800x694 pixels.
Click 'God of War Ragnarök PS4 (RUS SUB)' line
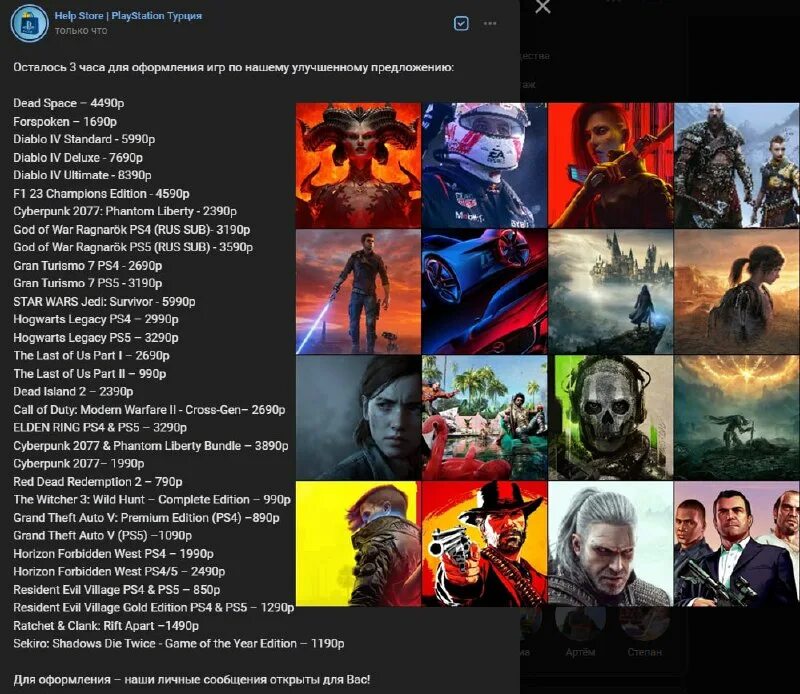point(132,230)
